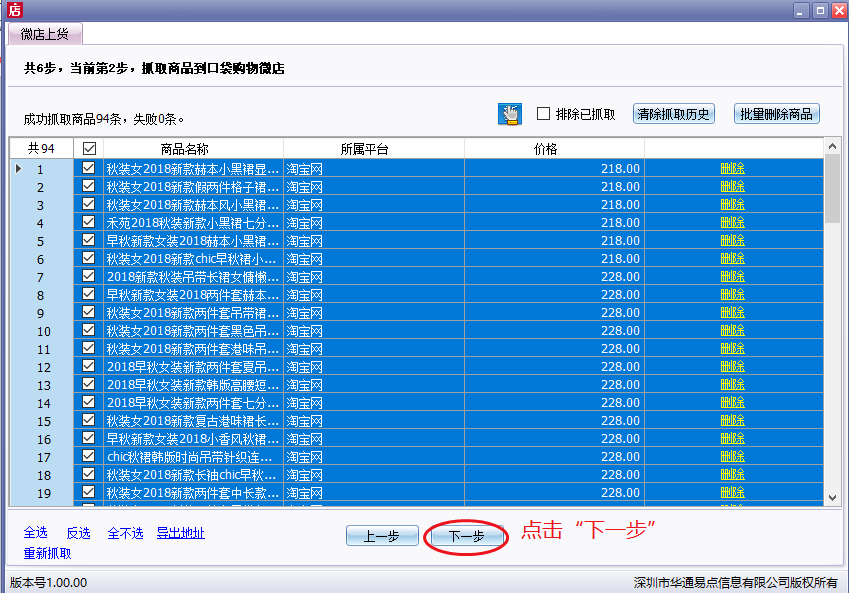Enable the 排除已抓取 checkbox
The width and height of the screenshot is (849, 593).
point(544,114)
